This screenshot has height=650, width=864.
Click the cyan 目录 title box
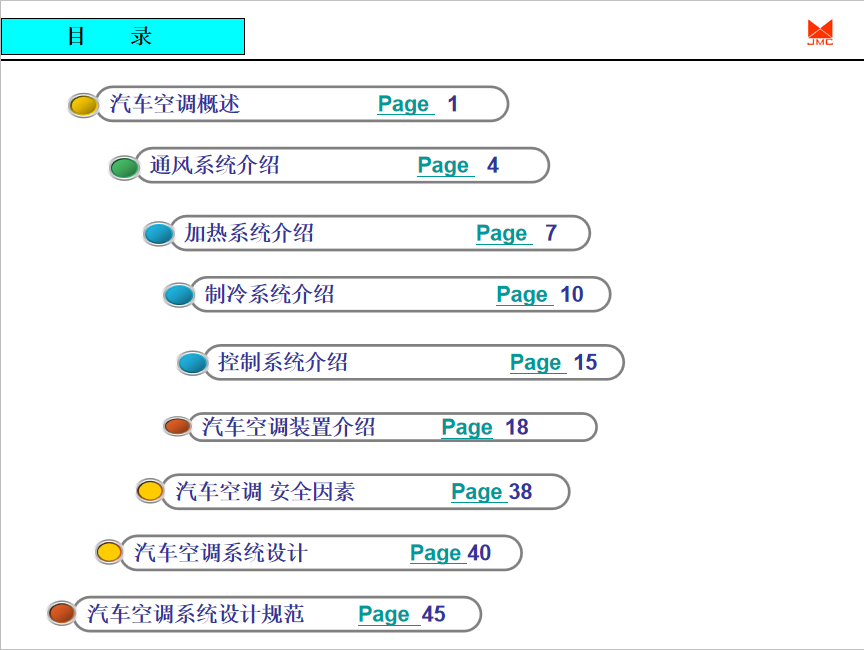click(x=123, y=36)
